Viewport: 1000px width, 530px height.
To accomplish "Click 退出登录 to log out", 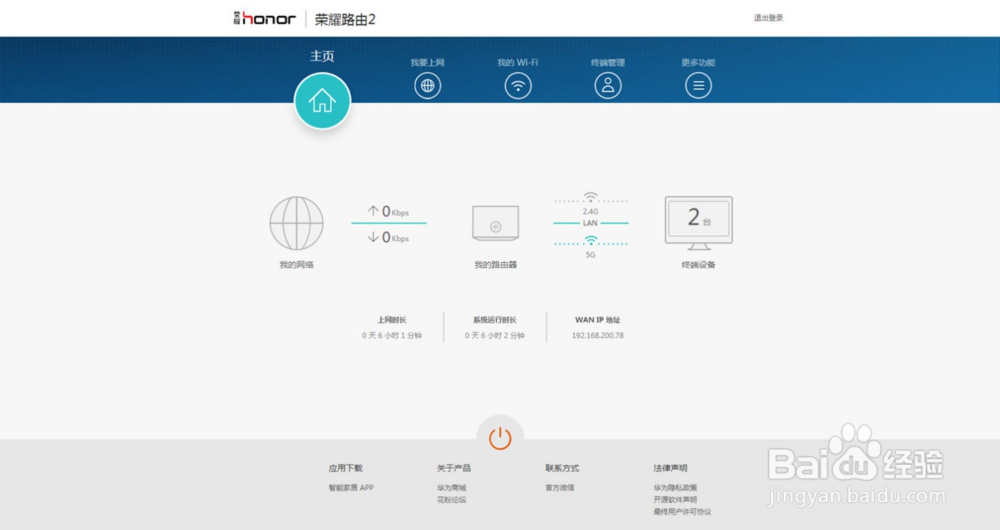I will 768,18.
